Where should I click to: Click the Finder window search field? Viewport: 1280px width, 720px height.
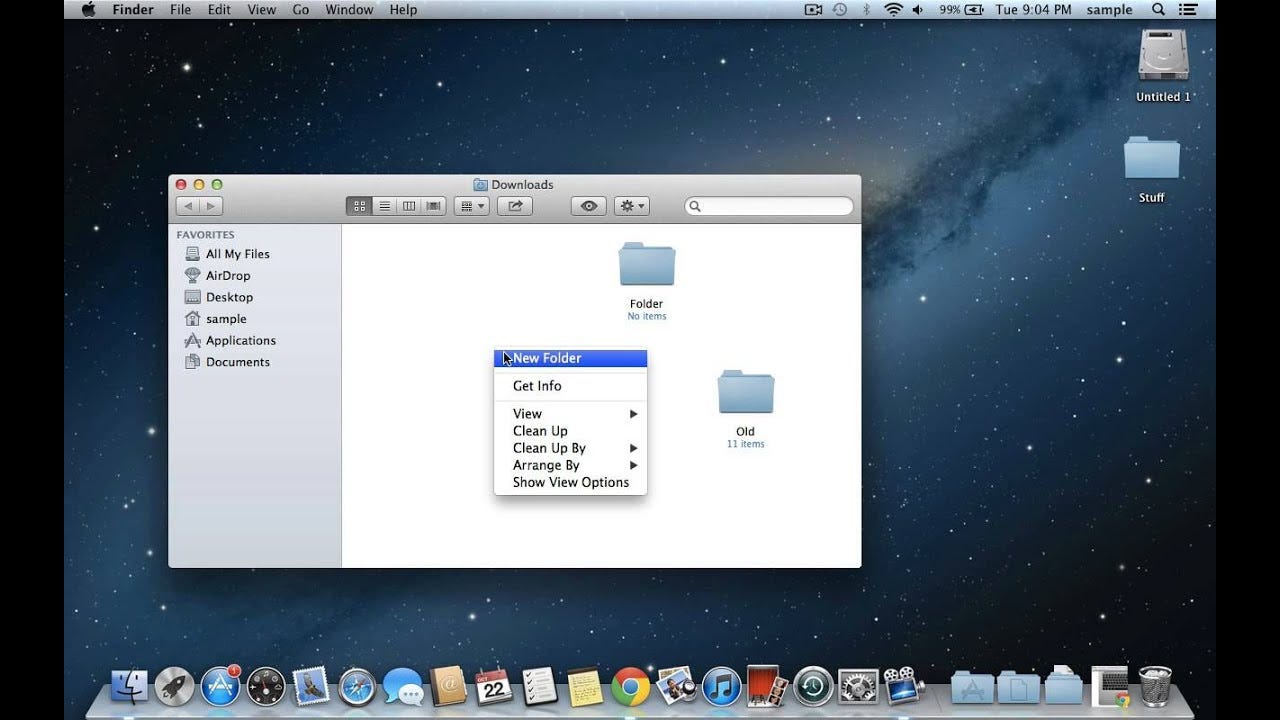(x=769, y=206)
